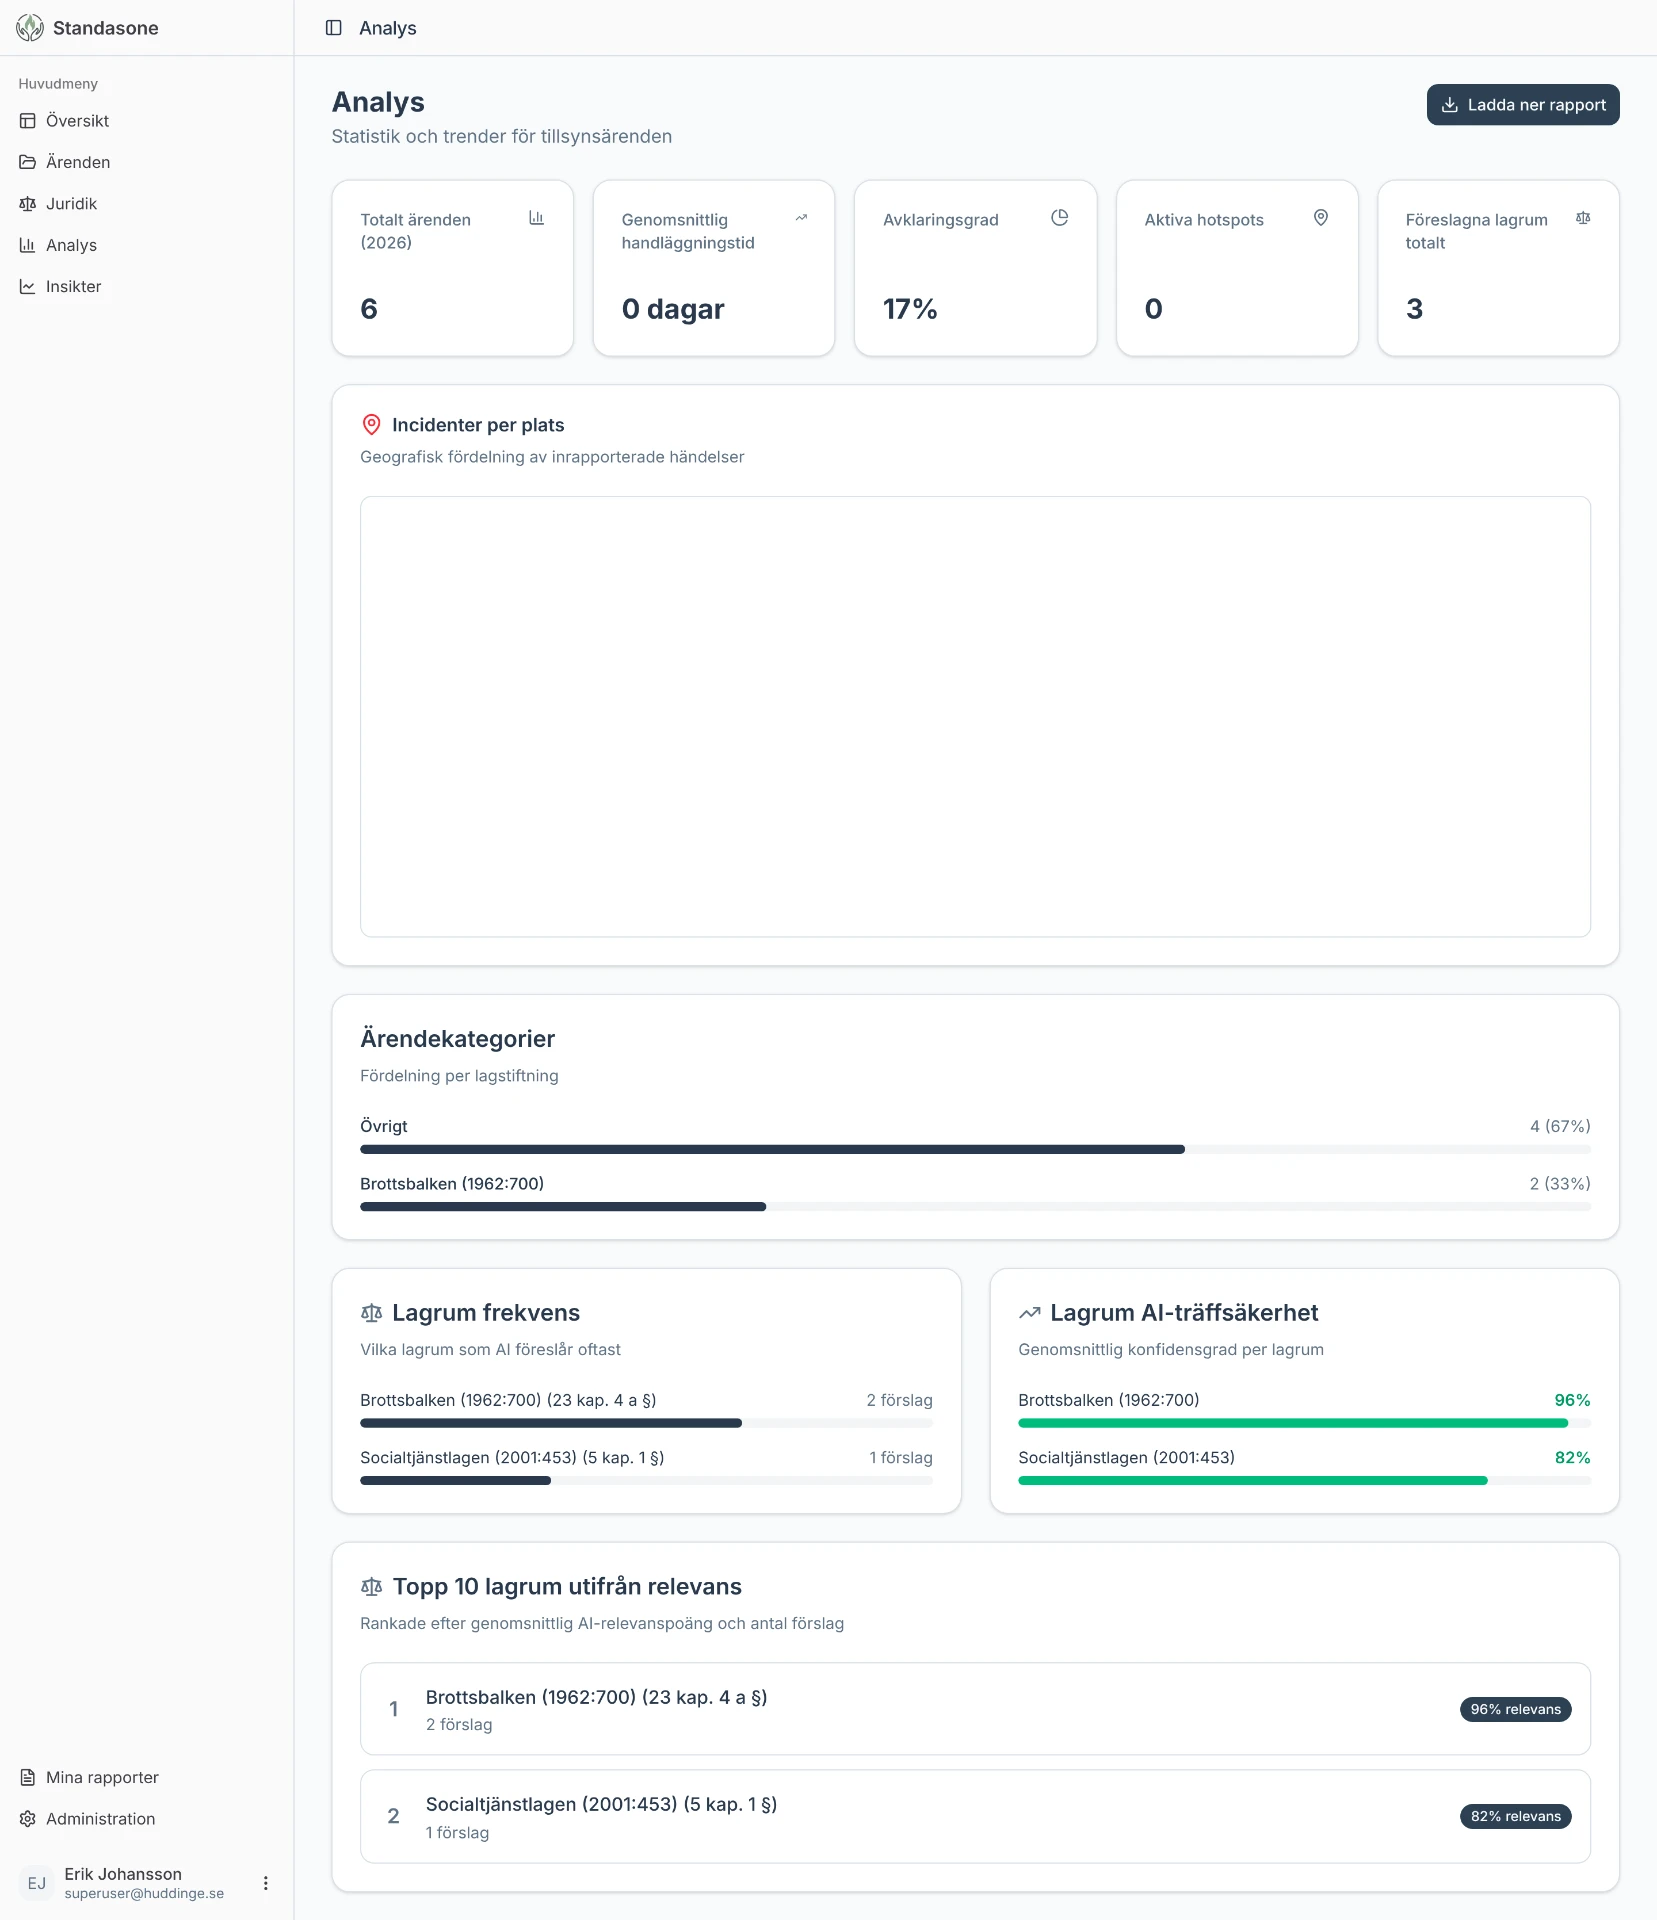The width and height of the screenshot is (1657, 1920).
Task: Select the top-ranked Brottsbalken 23 kap. 4 a § row
Action: [x=975, y=1709]
